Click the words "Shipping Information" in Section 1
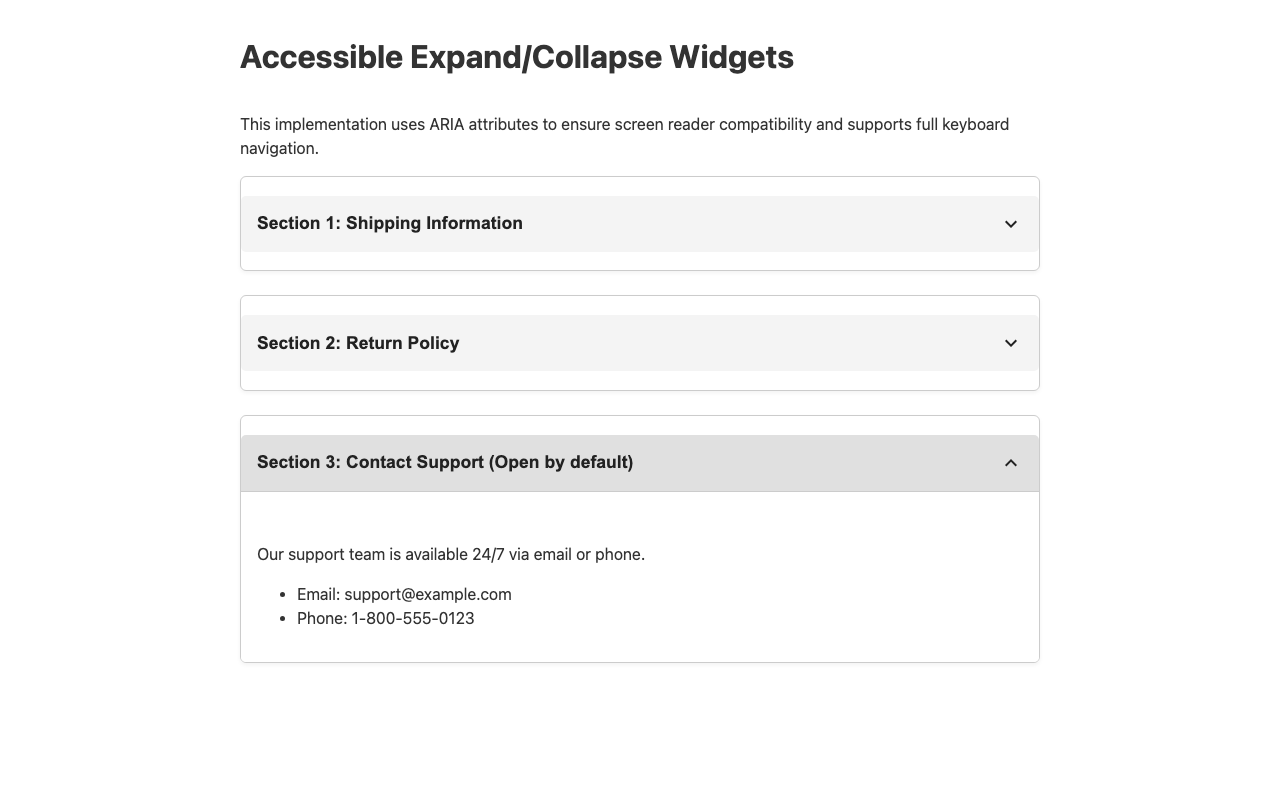The height and width of the screenshot is (800, 1280). pyautogui.click(x=434, y=223)
